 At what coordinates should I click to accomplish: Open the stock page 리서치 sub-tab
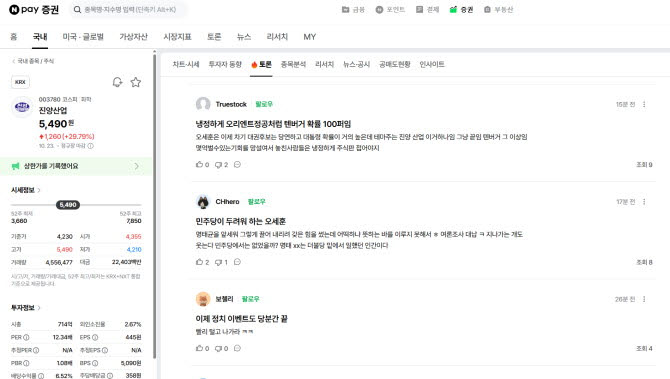pos(324,65)
